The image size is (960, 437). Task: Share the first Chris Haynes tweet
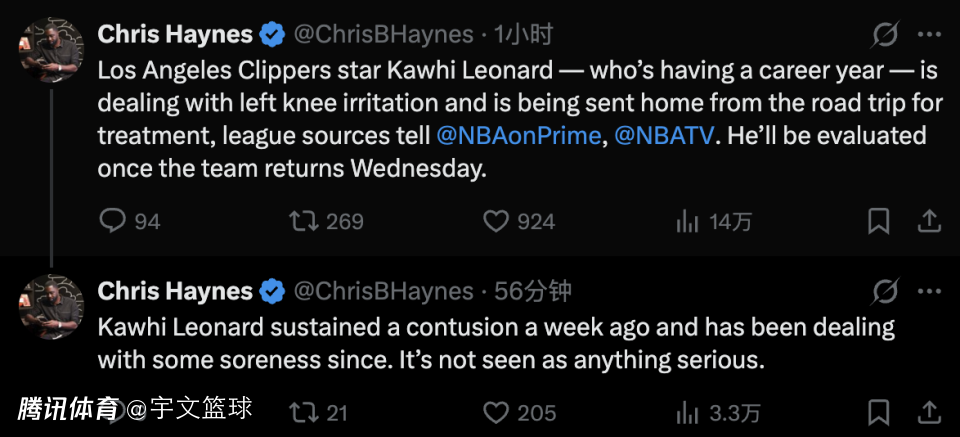pos(928,221)
